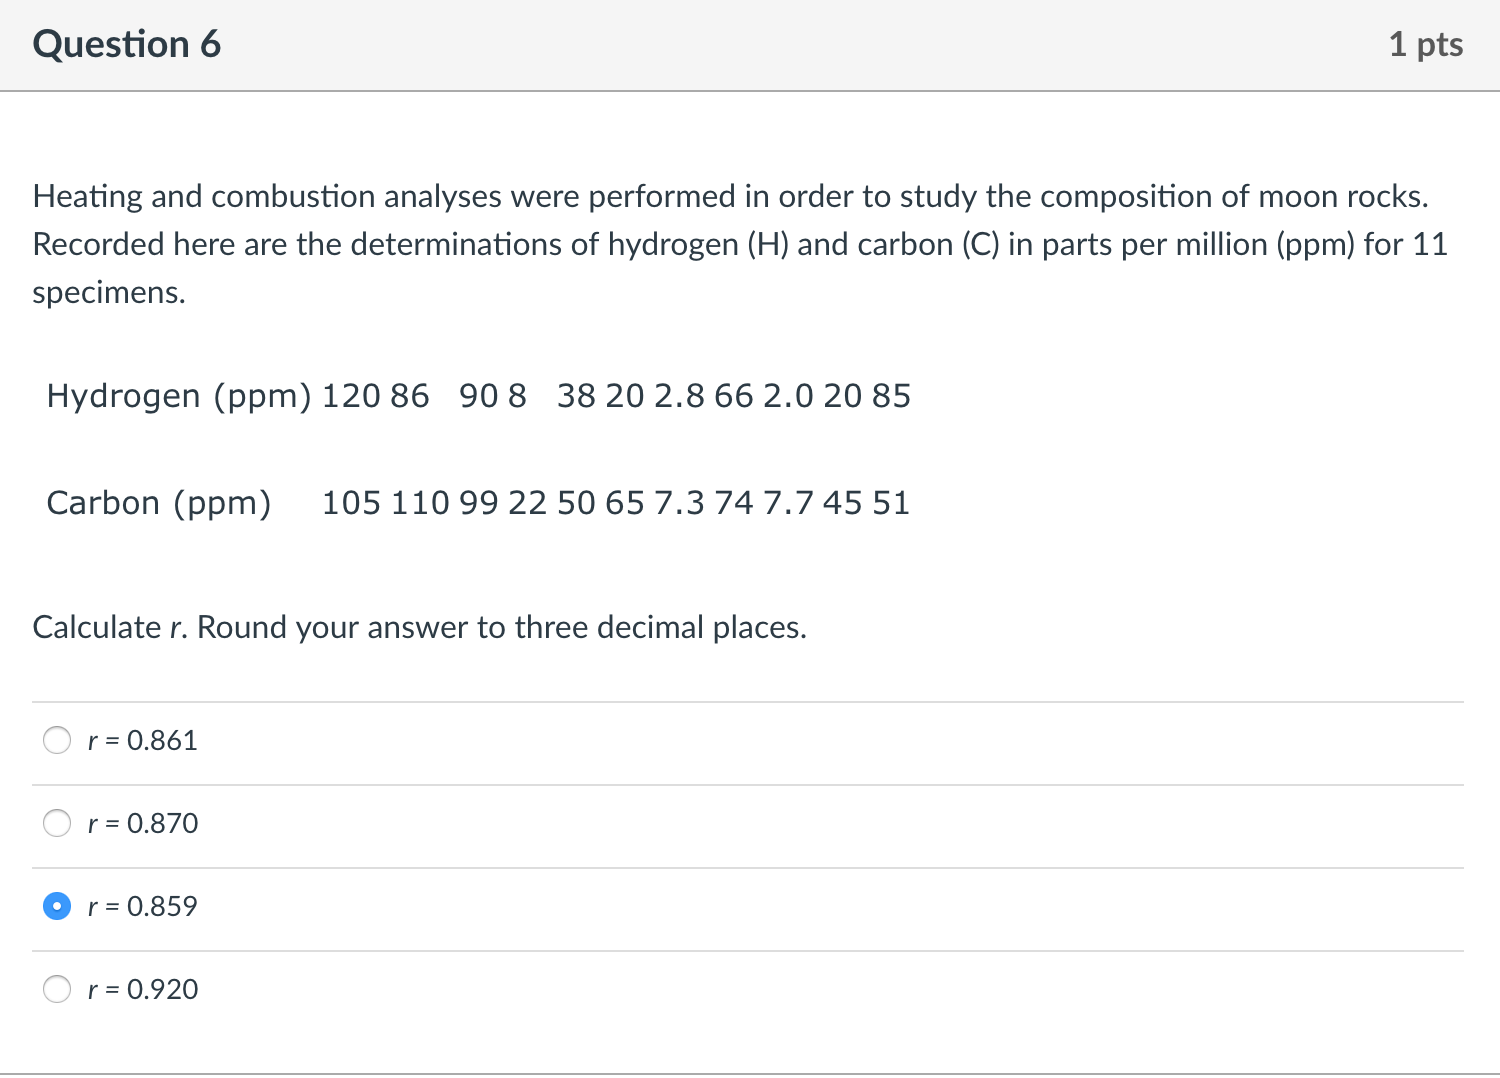Click the word "specimens." in the question
The width and height of the screenshot is (1500, 1078).
click(109, 293)
